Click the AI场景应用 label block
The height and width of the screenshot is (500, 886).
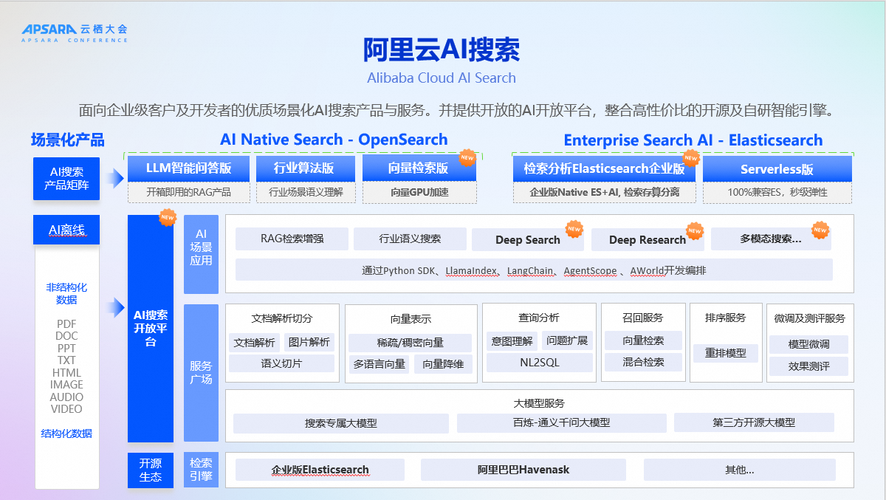pyautogui.click(x=201, y=254)
